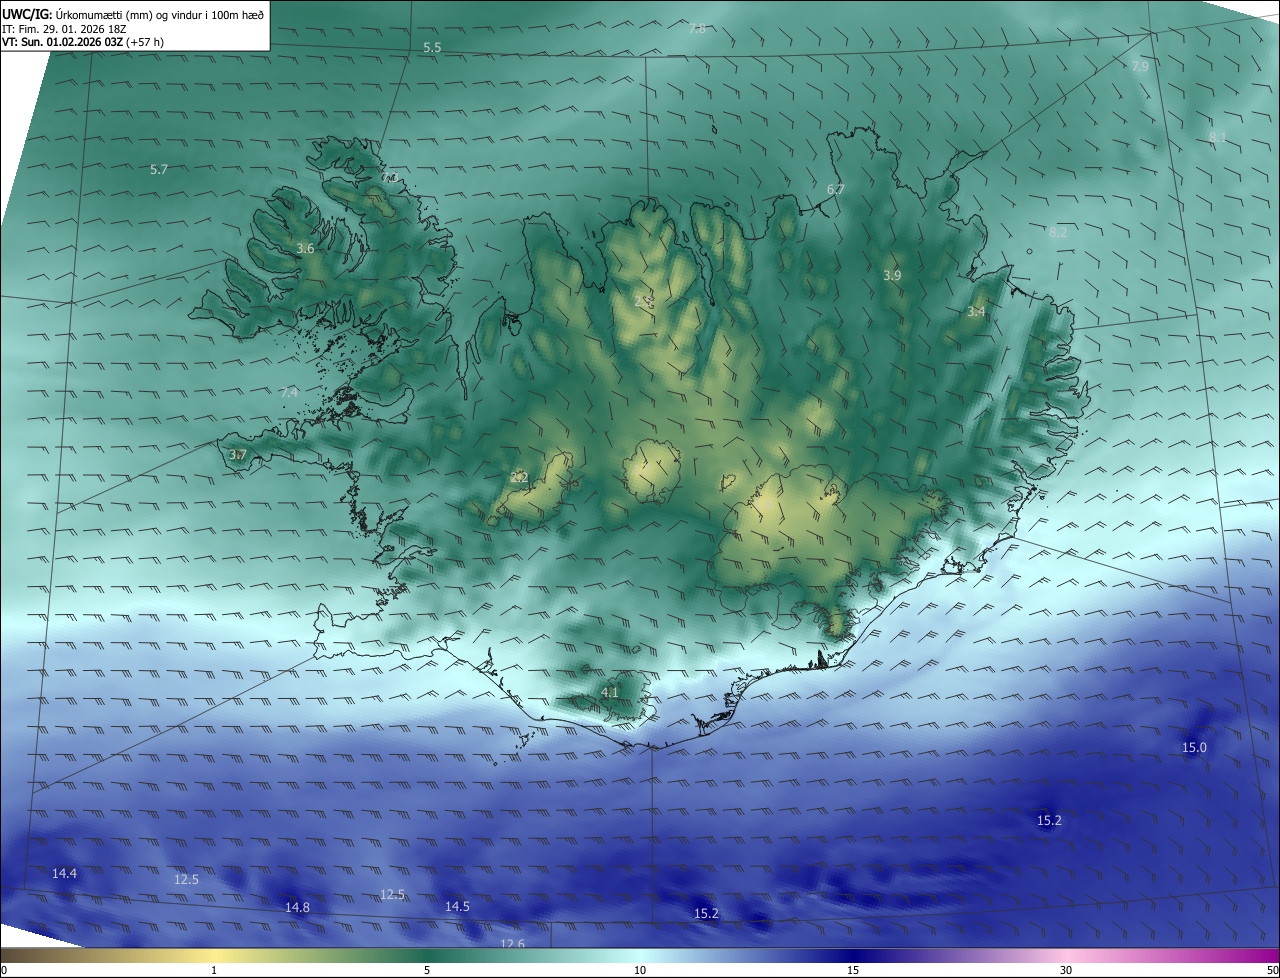This screenshot has height=978, width=1280.
Task: Click the 4.1 value on south glacier
Action: pyautogui.click(x=610, y=692)
